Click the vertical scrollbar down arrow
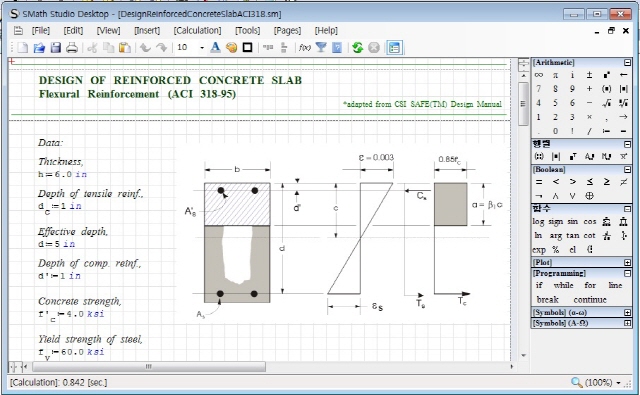The width and height of the screenshot is (640, 395). tap(523, 355)
